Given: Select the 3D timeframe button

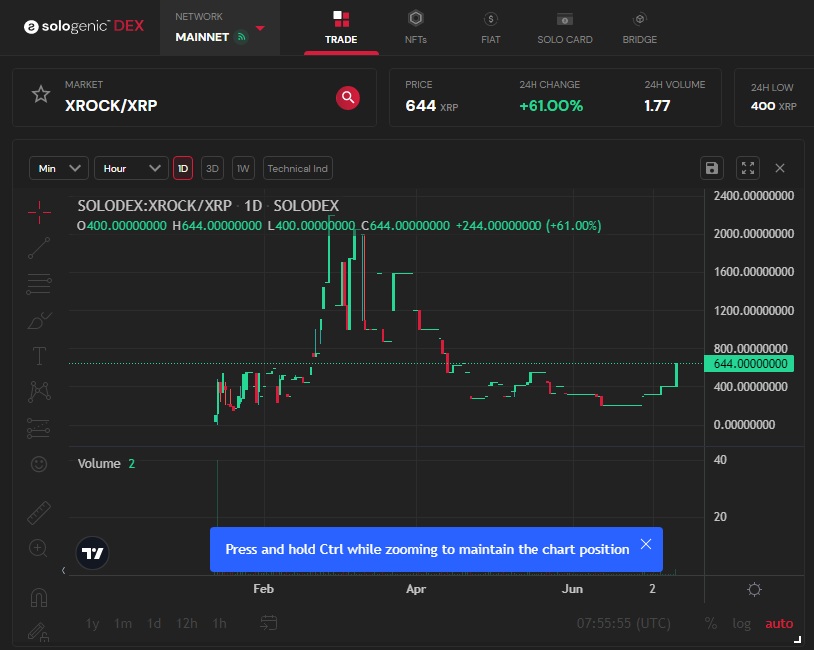Looking at the screenshot, I should 212,168.
